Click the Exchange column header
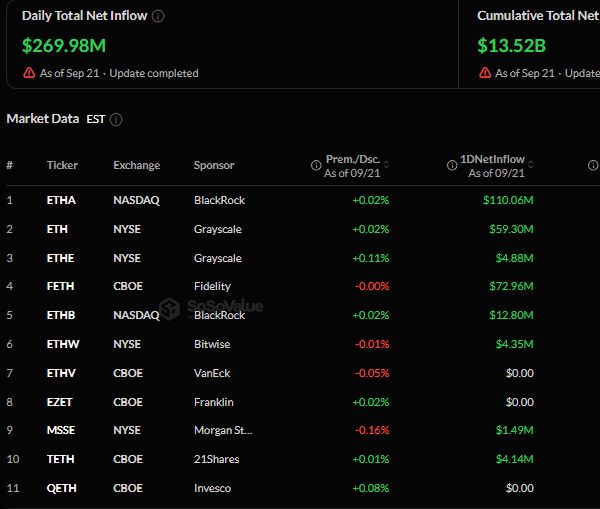600x509 pixels. (x=137, y=165)
